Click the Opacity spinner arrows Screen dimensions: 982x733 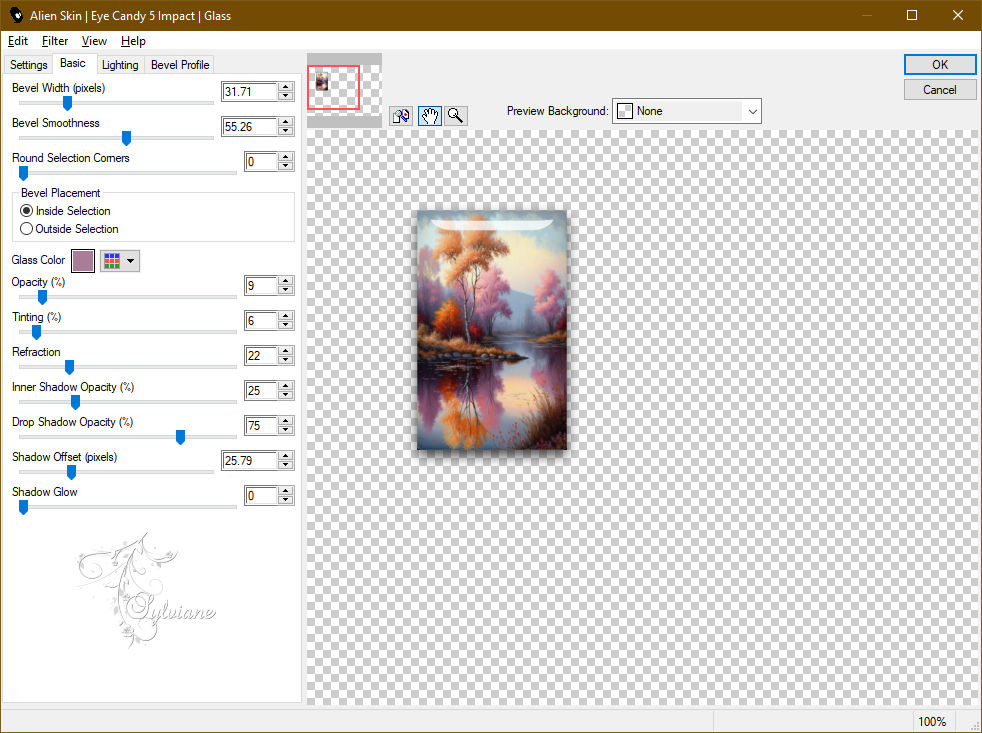click(x=286, y=286)
